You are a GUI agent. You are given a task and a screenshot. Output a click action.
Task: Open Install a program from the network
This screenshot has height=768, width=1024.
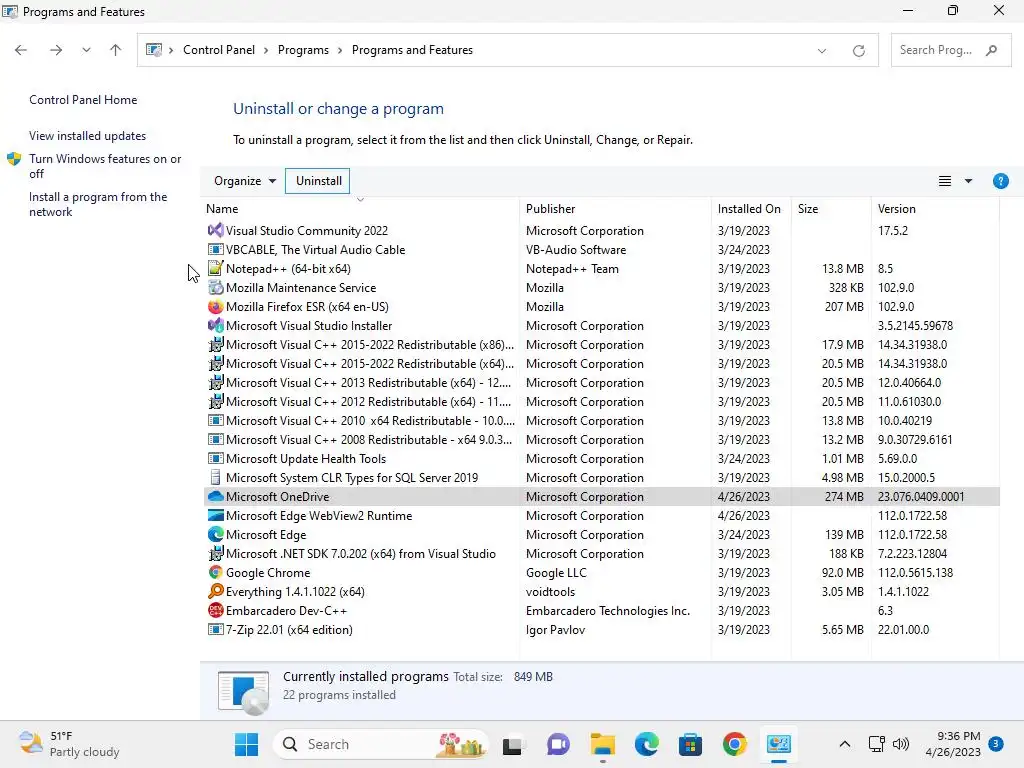click(x=98, y=204)
